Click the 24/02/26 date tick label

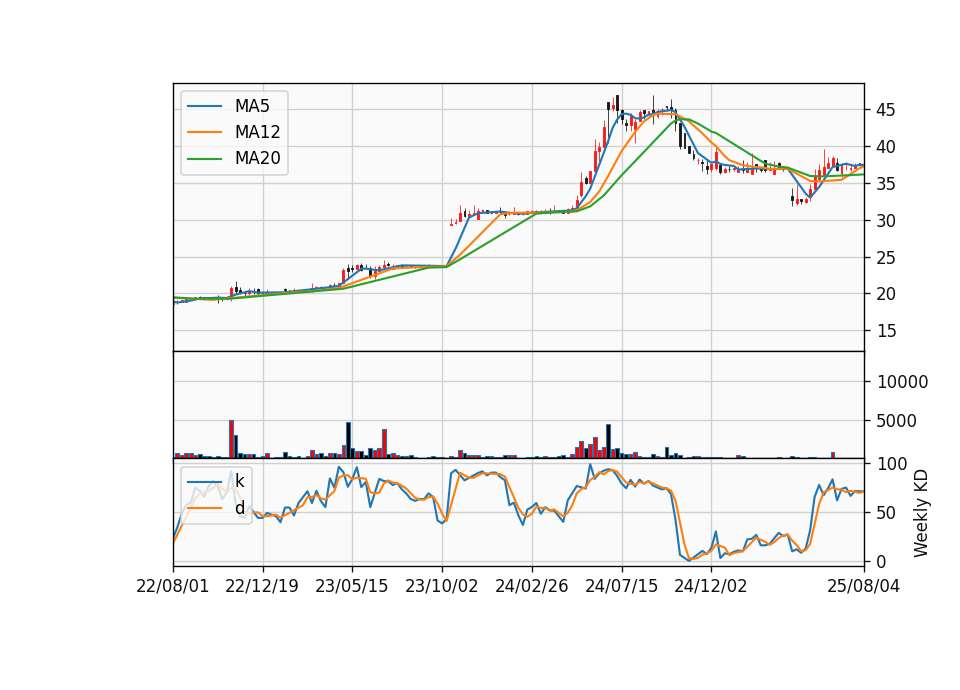coord(531,586)
